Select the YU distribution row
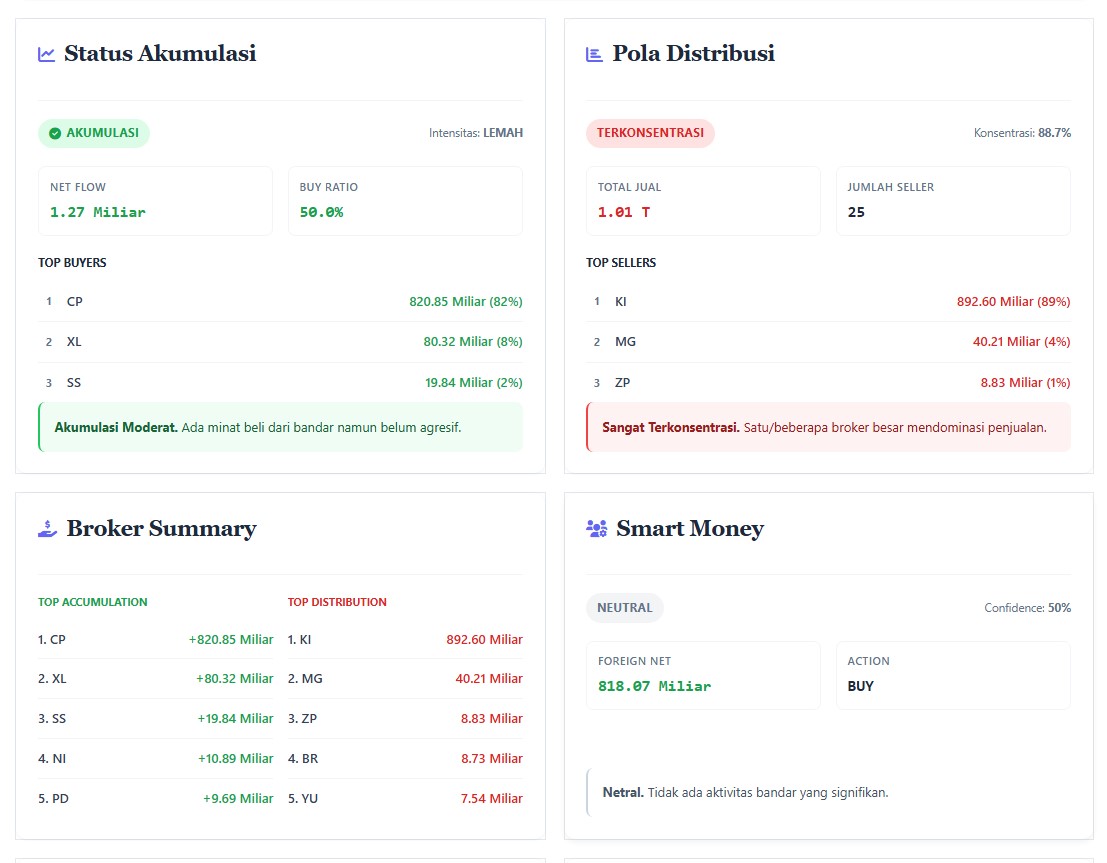The image size is (1107, 863). click(x=405, y=799)
